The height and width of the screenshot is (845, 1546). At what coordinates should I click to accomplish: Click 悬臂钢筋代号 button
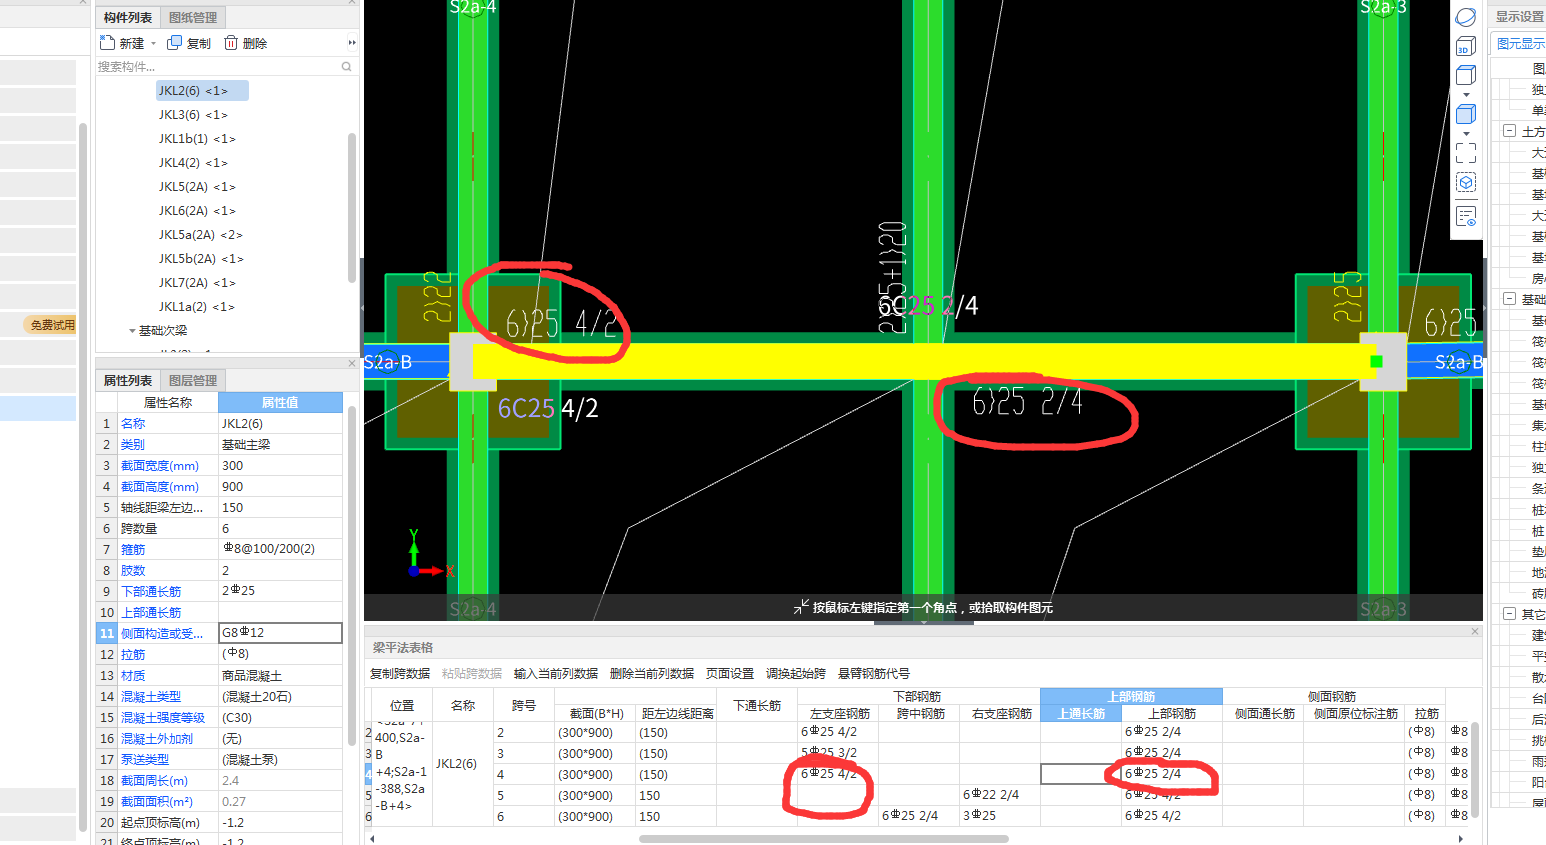click(874, 674)
